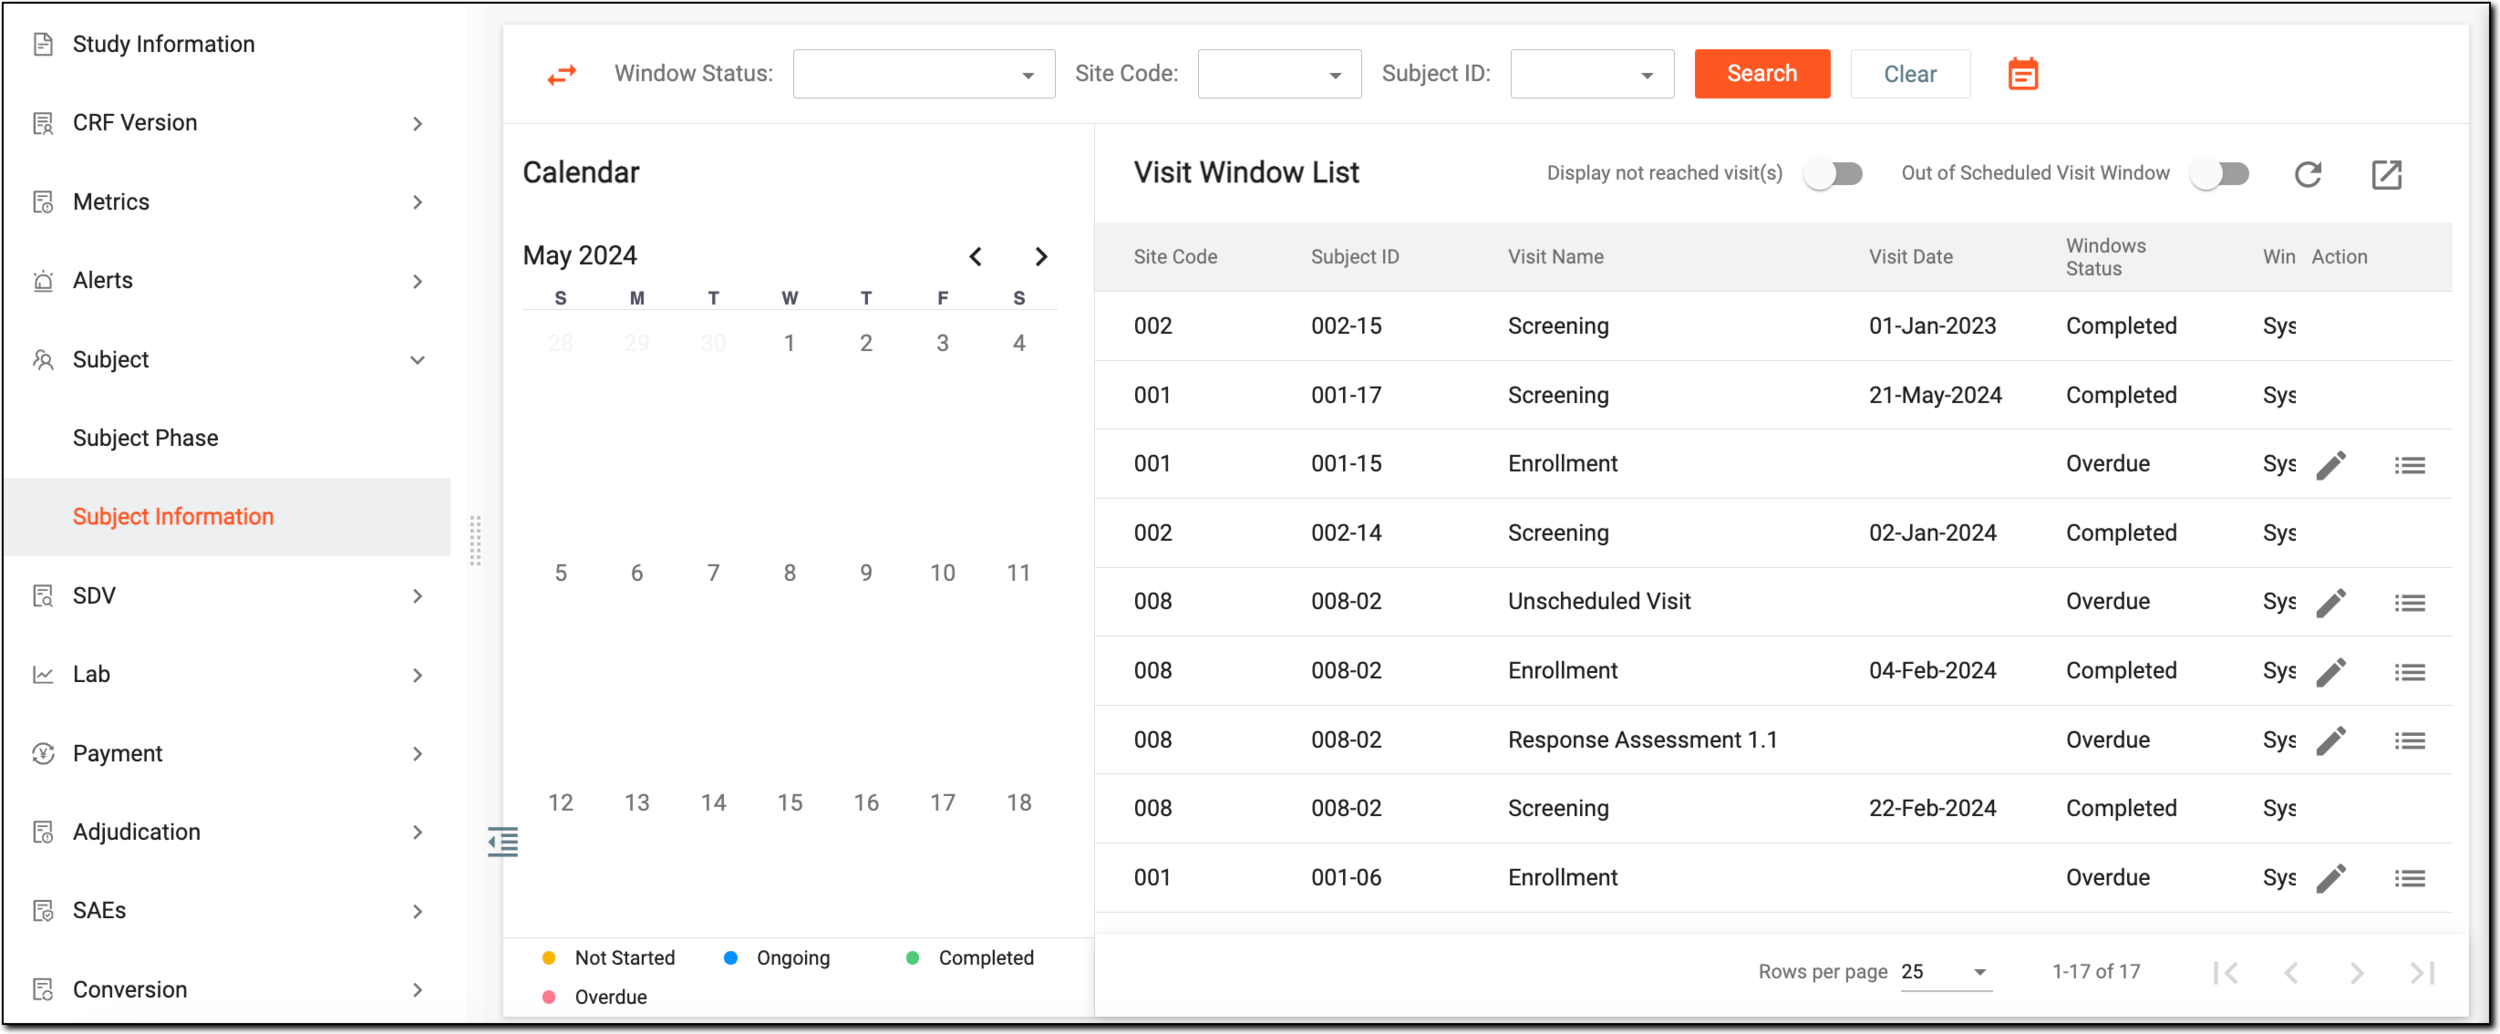Go to next calendar month
This screenshot has height=1034, width=2500.
pyautogui.click(x=1041, y=257)
